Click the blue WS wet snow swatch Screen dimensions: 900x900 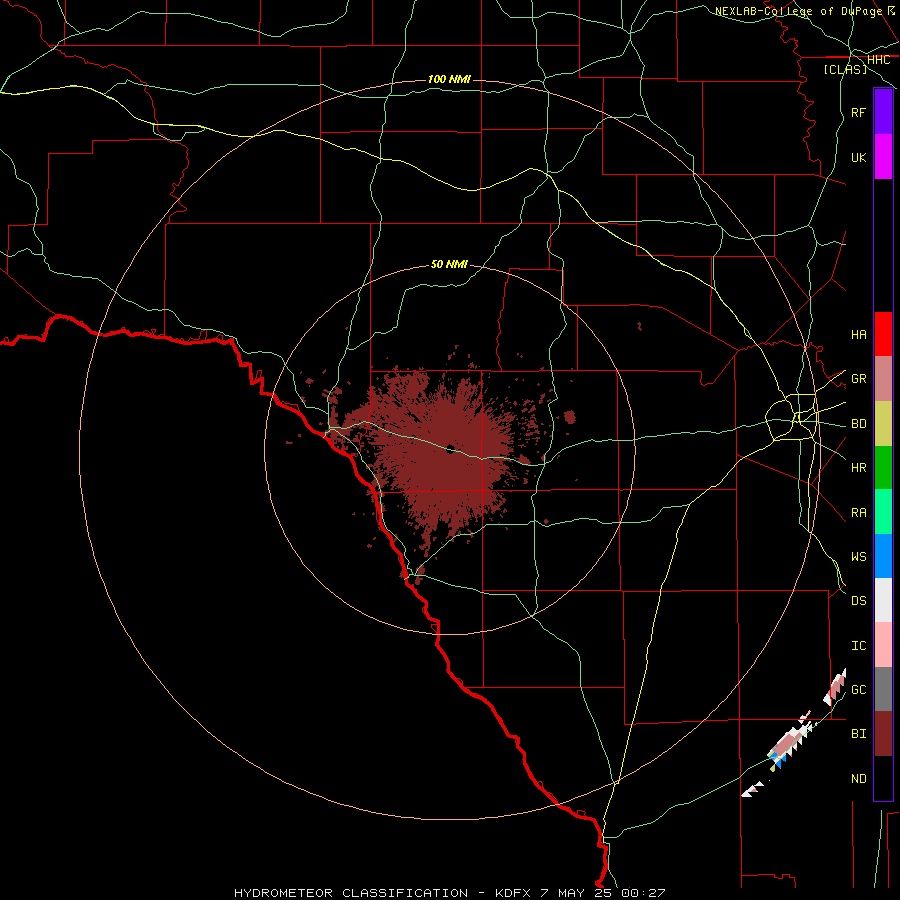coord(883,556)
